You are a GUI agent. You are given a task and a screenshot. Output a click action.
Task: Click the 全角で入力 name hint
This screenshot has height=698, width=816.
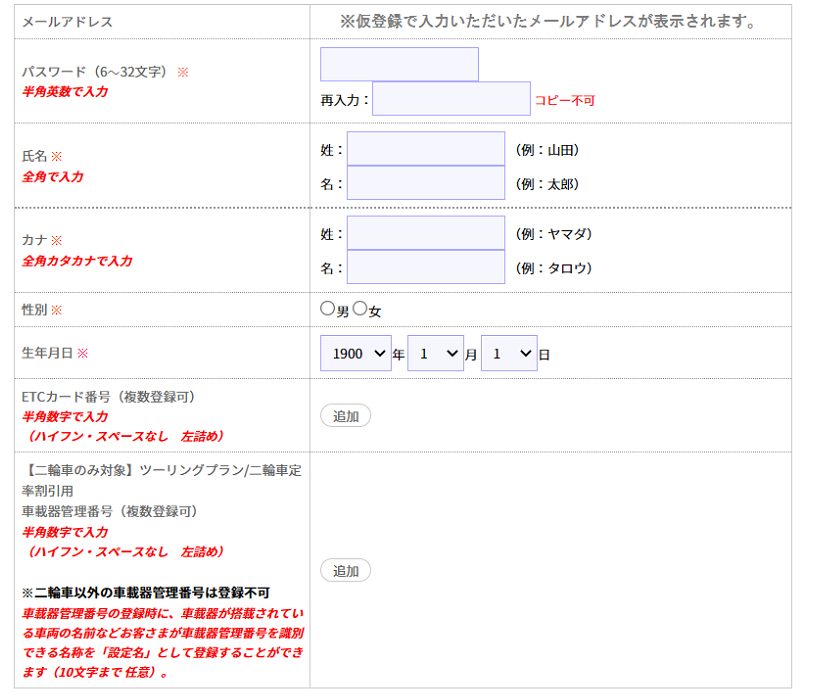coord(53,176)
